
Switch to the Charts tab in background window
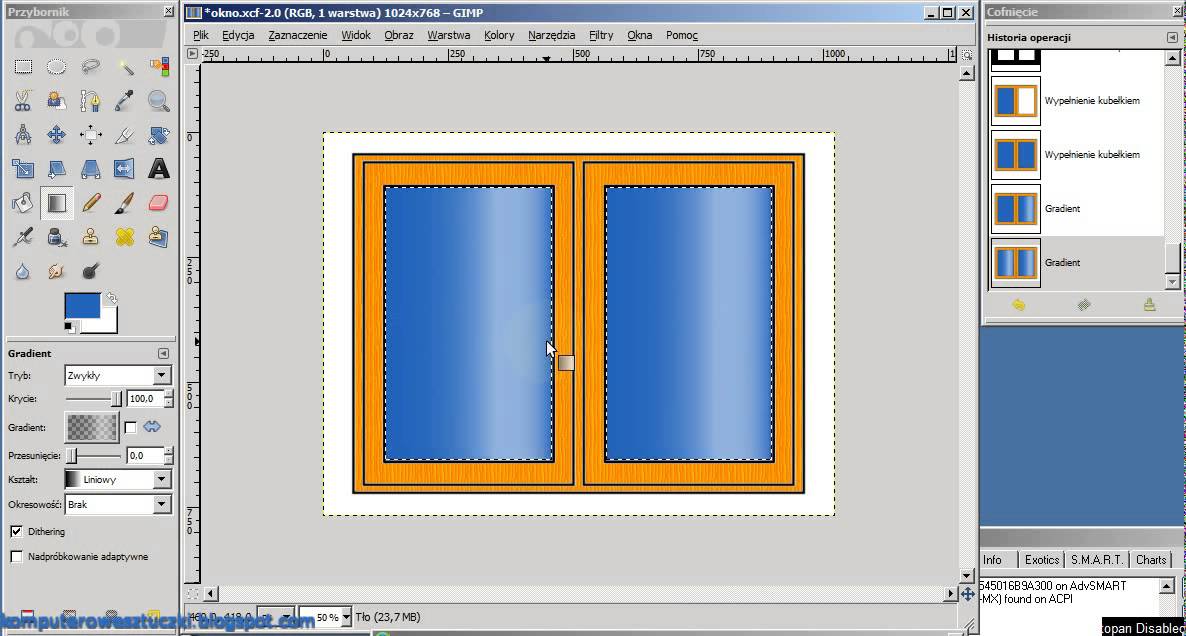coord(1150,560)
